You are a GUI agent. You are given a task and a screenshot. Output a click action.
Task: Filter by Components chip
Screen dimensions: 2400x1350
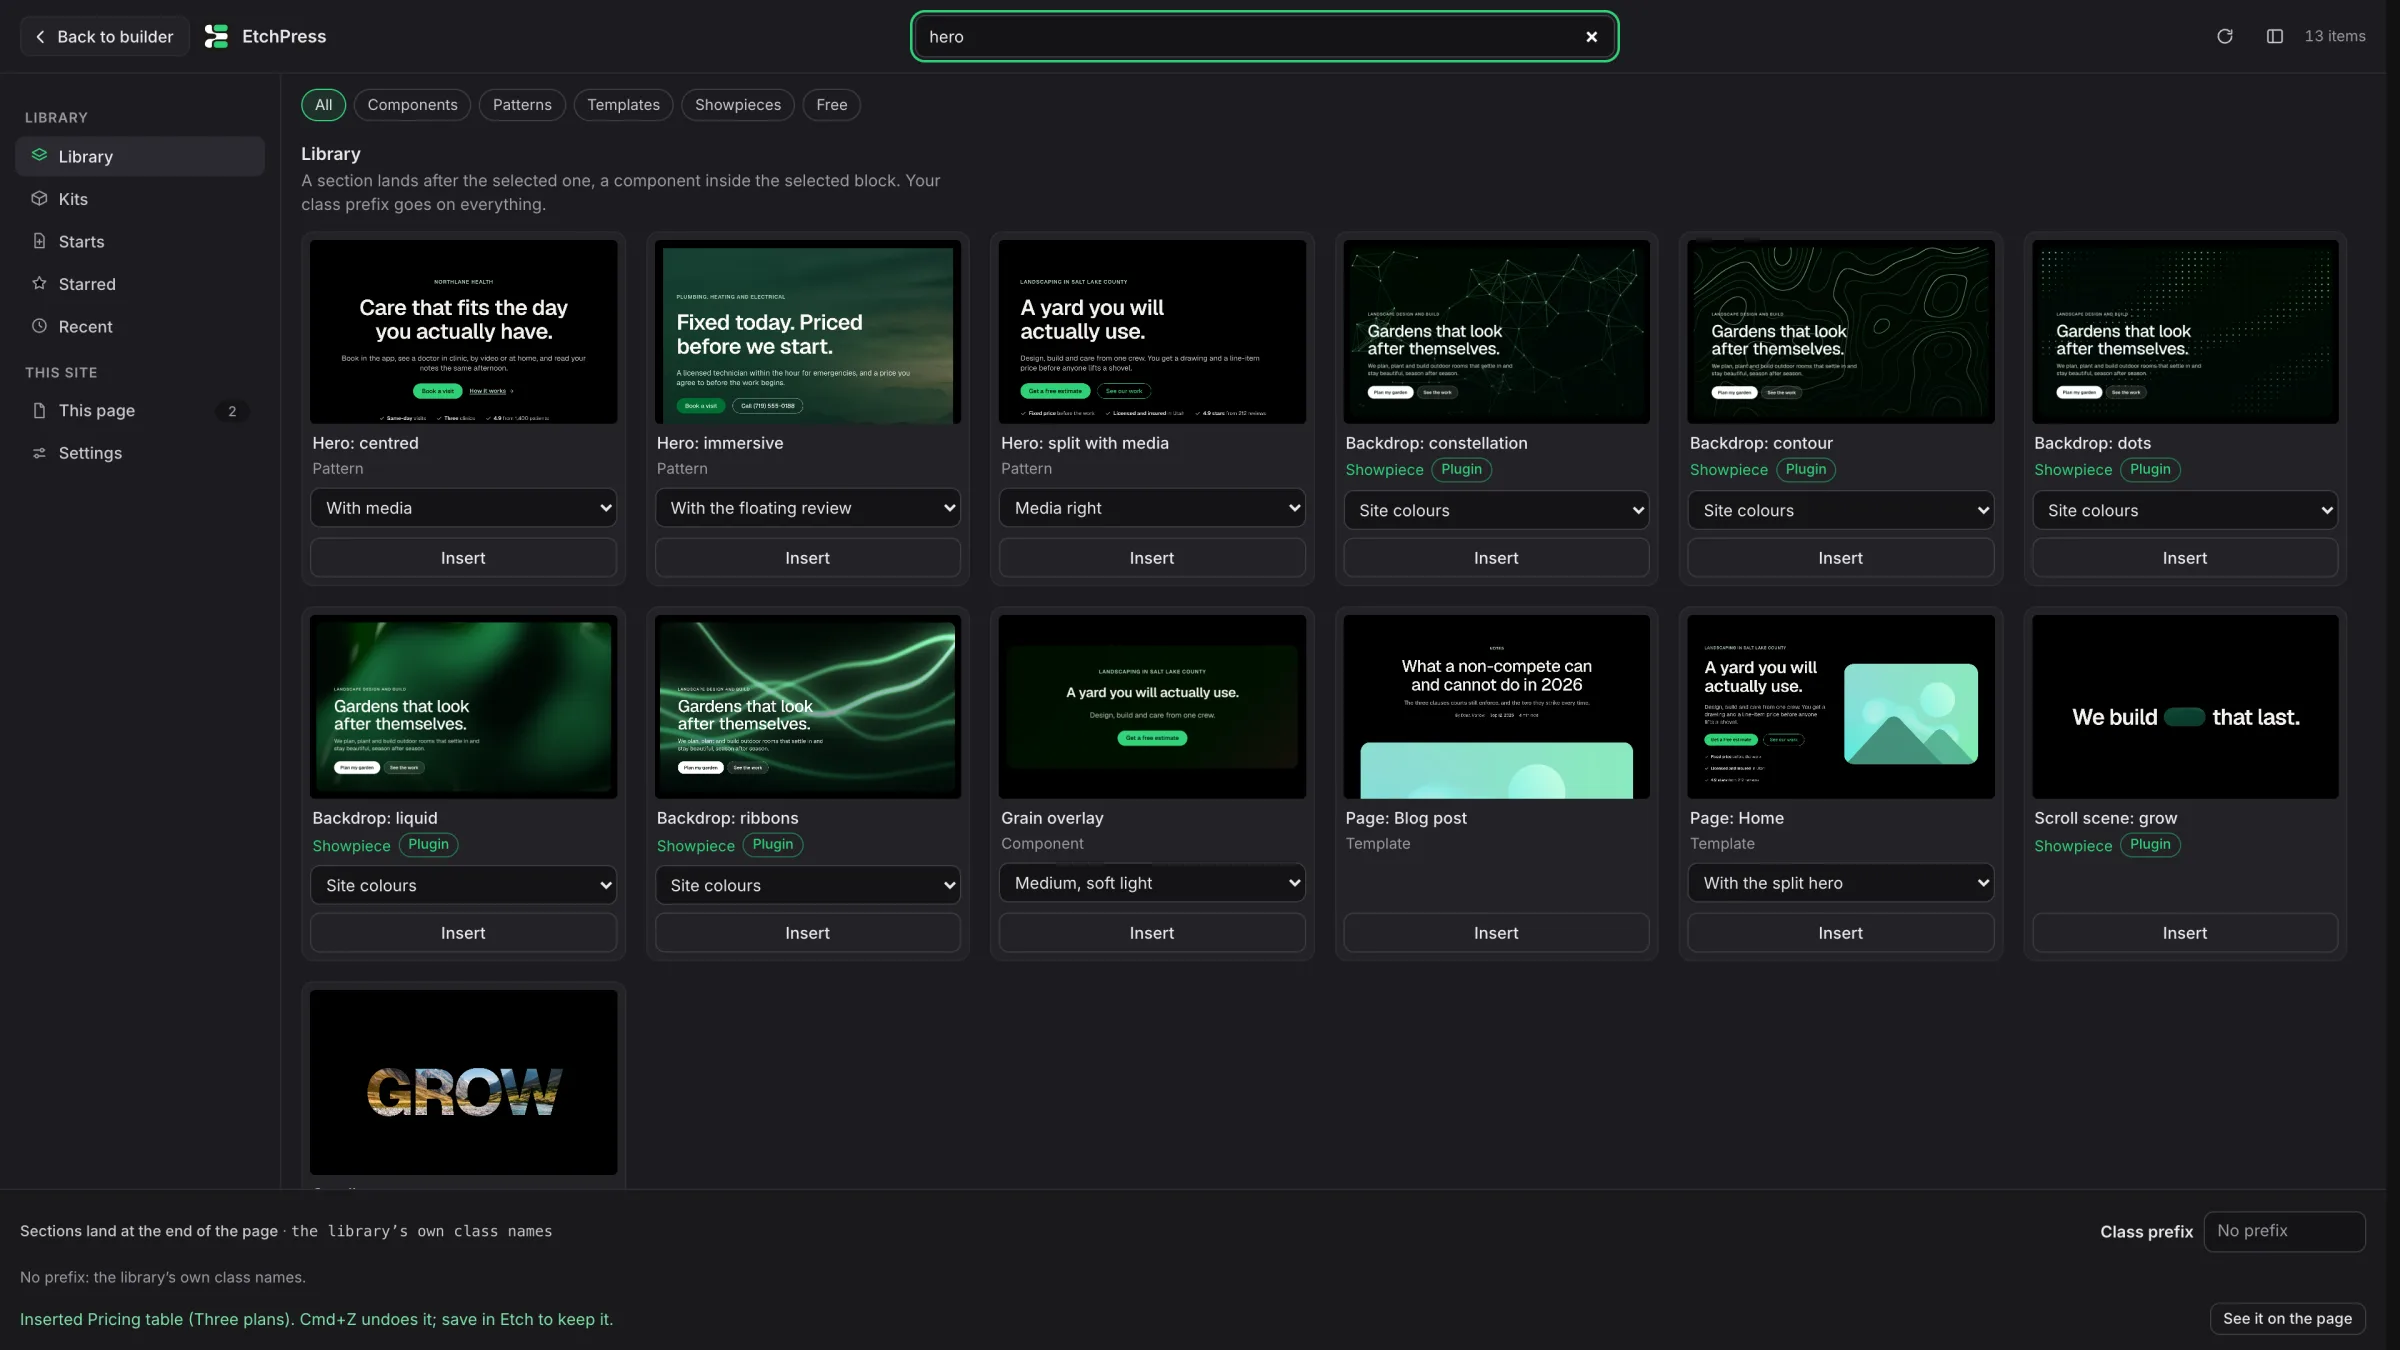(x=412, y=105)
